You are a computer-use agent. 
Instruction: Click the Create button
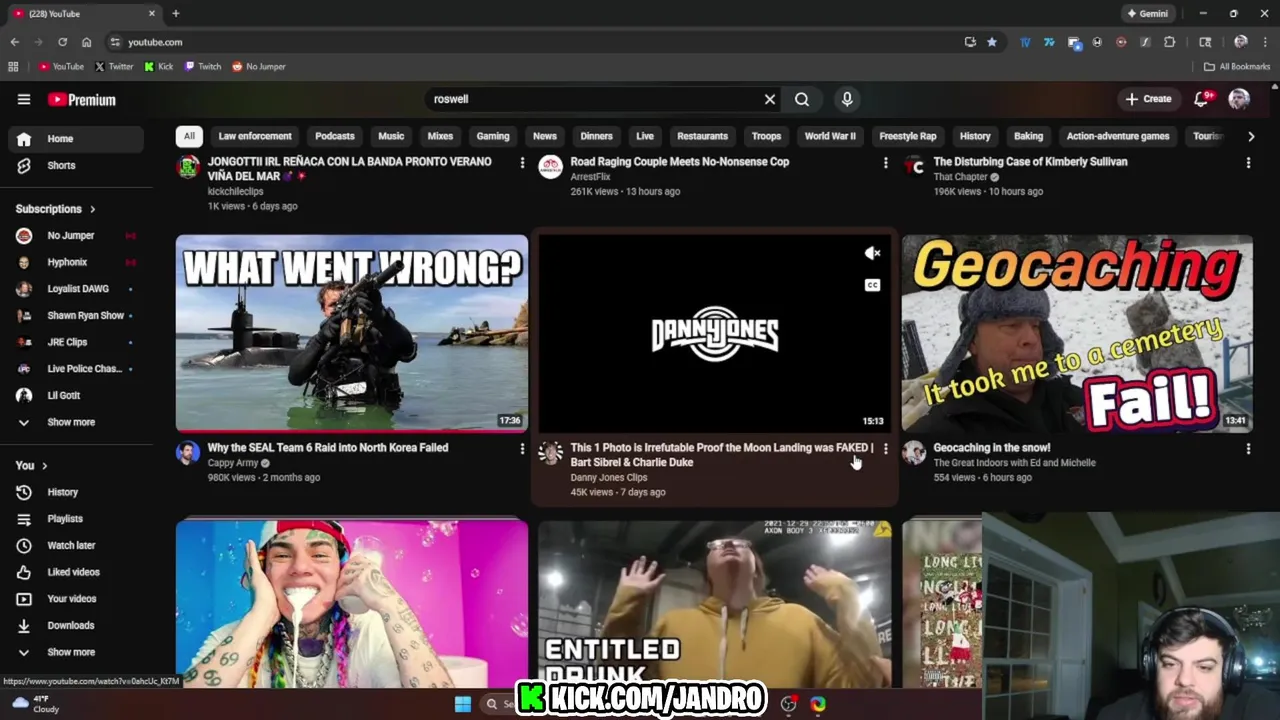pyautogui.click(x=1148, y=99)
